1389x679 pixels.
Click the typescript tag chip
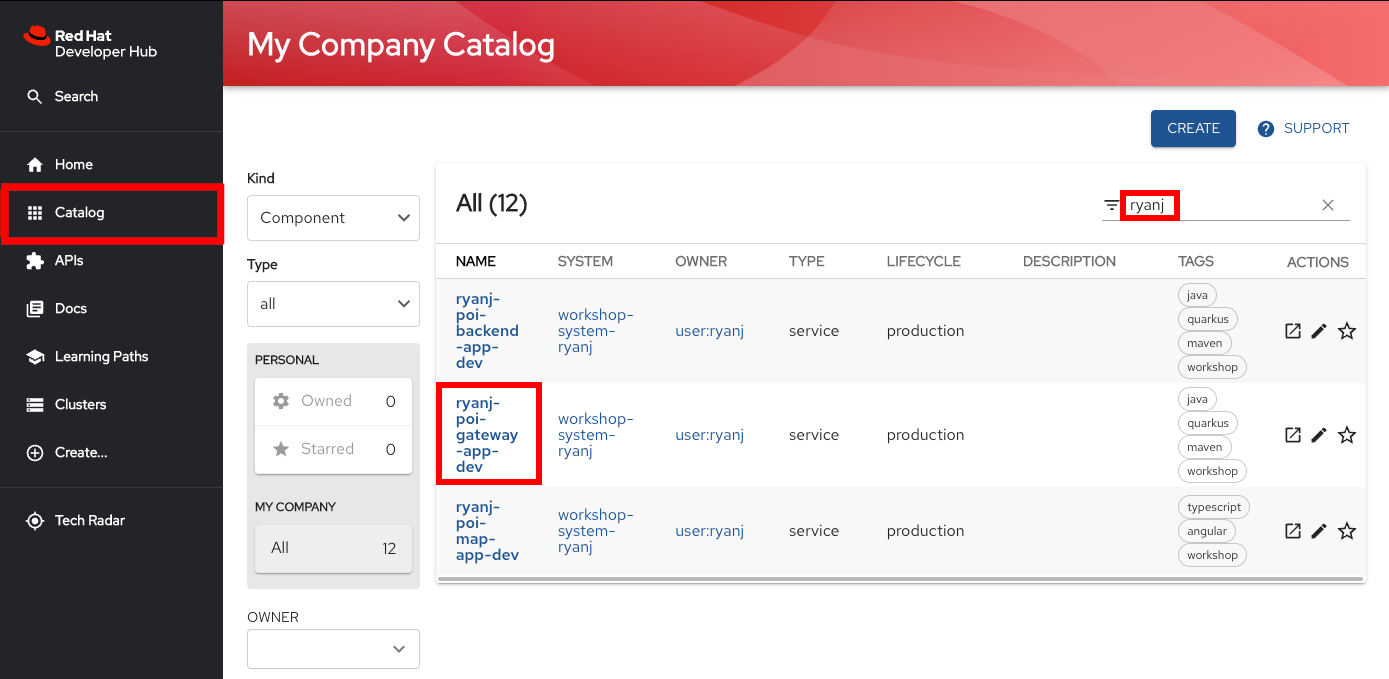coord(1214,507)
